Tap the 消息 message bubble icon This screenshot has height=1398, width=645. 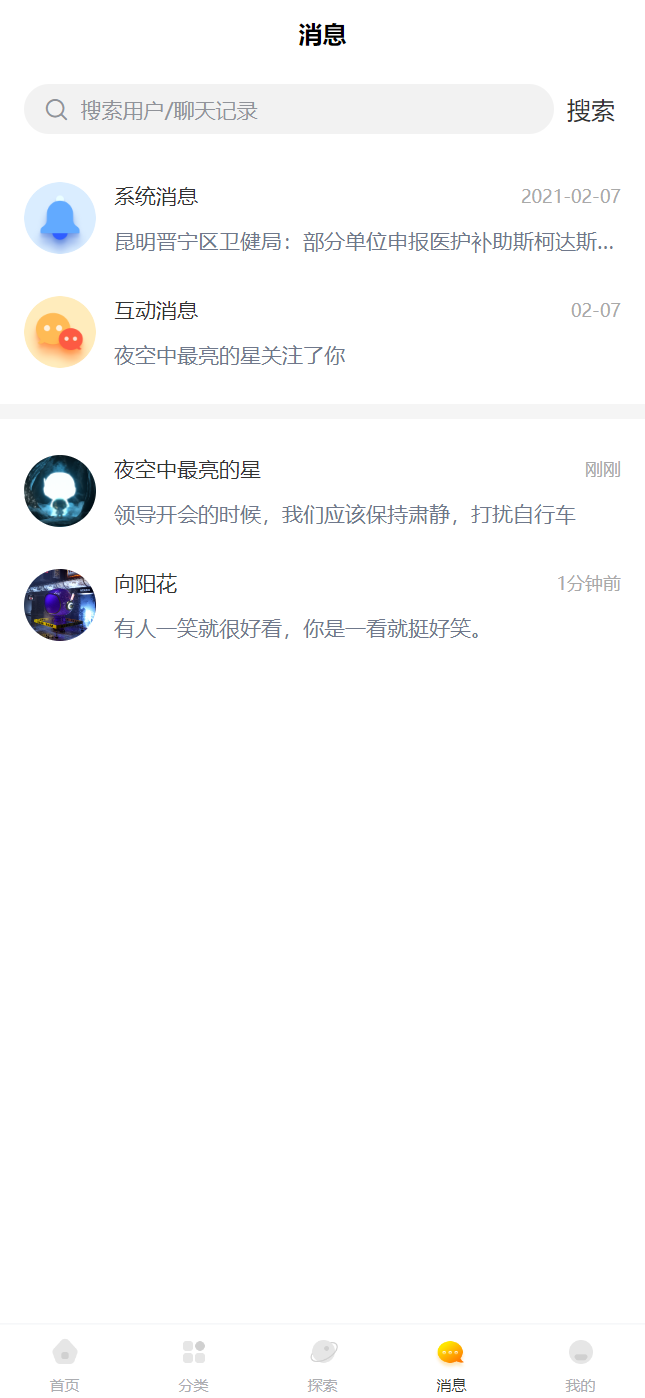pyautogui.click(x=451, y=1352)
